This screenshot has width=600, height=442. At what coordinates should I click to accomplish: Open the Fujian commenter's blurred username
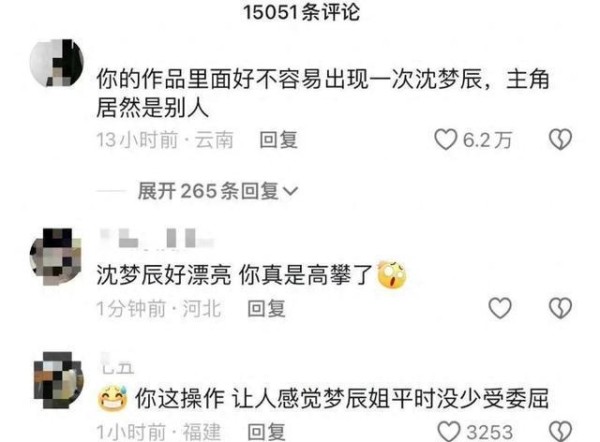point(117,363)
